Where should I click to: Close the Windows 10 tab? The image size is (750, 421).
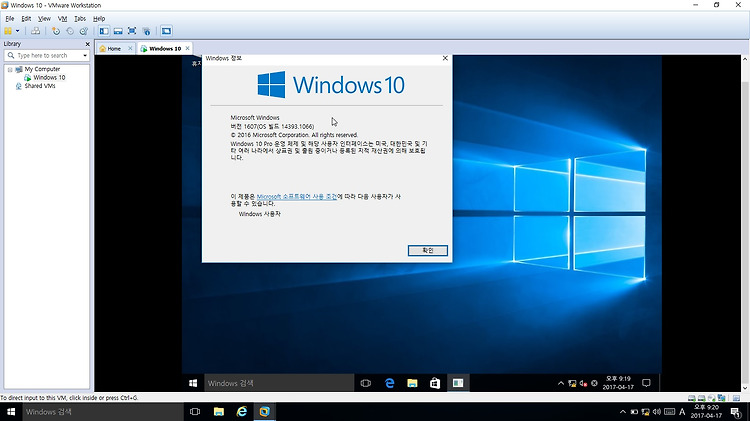coord(188,48)
